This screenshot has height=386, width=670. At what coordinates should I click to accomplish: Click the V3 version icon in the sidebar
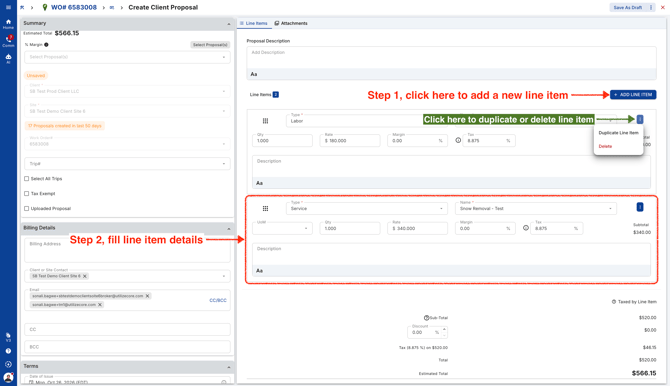[8, 337]
